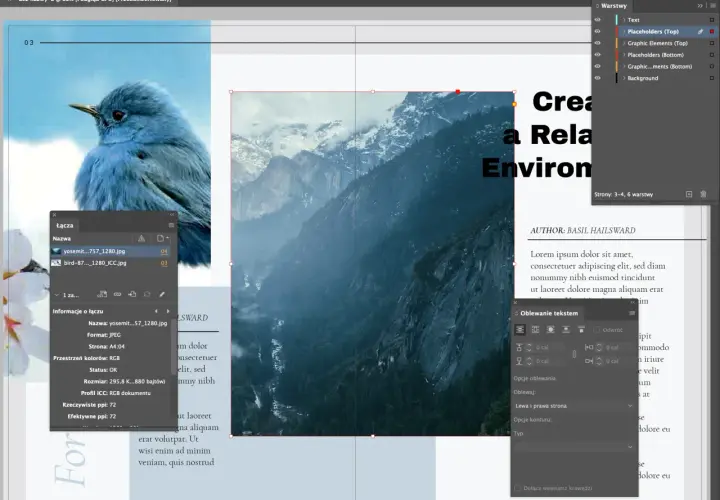The height and width of the screenshot is (500, 720).
Task: Show previous link info arrow
Action: tap(156, 311)
